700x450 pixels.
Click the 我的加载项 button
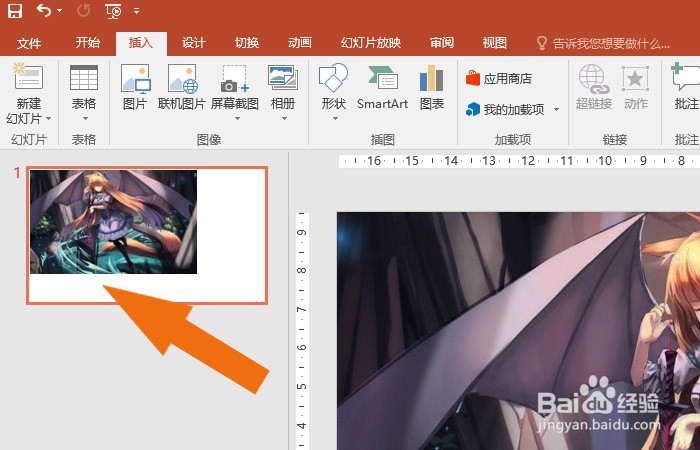(x=505, y=109)
